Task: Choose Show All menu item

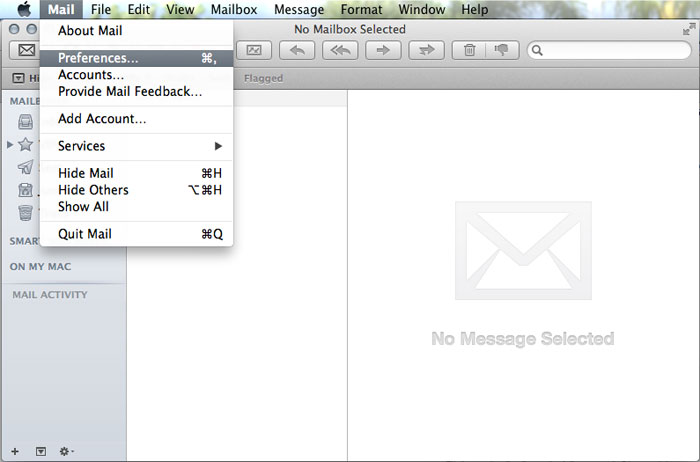Action: pos(136,207)
